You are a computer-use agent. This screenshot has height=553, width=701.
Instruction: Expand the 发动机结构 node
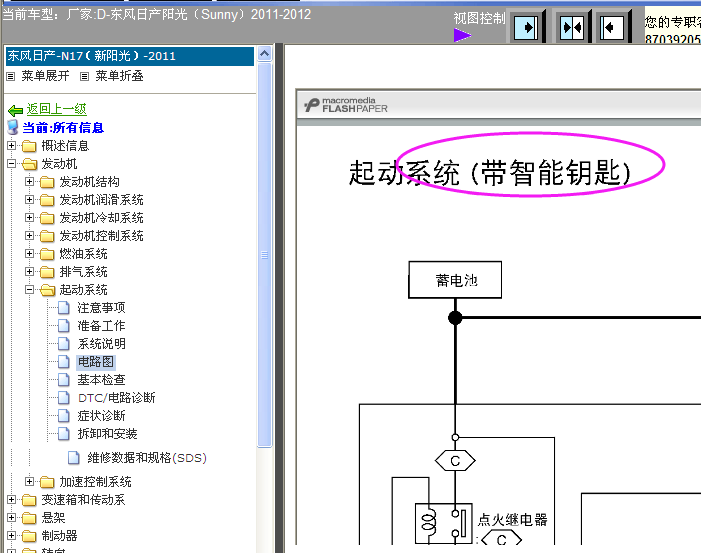(x=30, y=182)
